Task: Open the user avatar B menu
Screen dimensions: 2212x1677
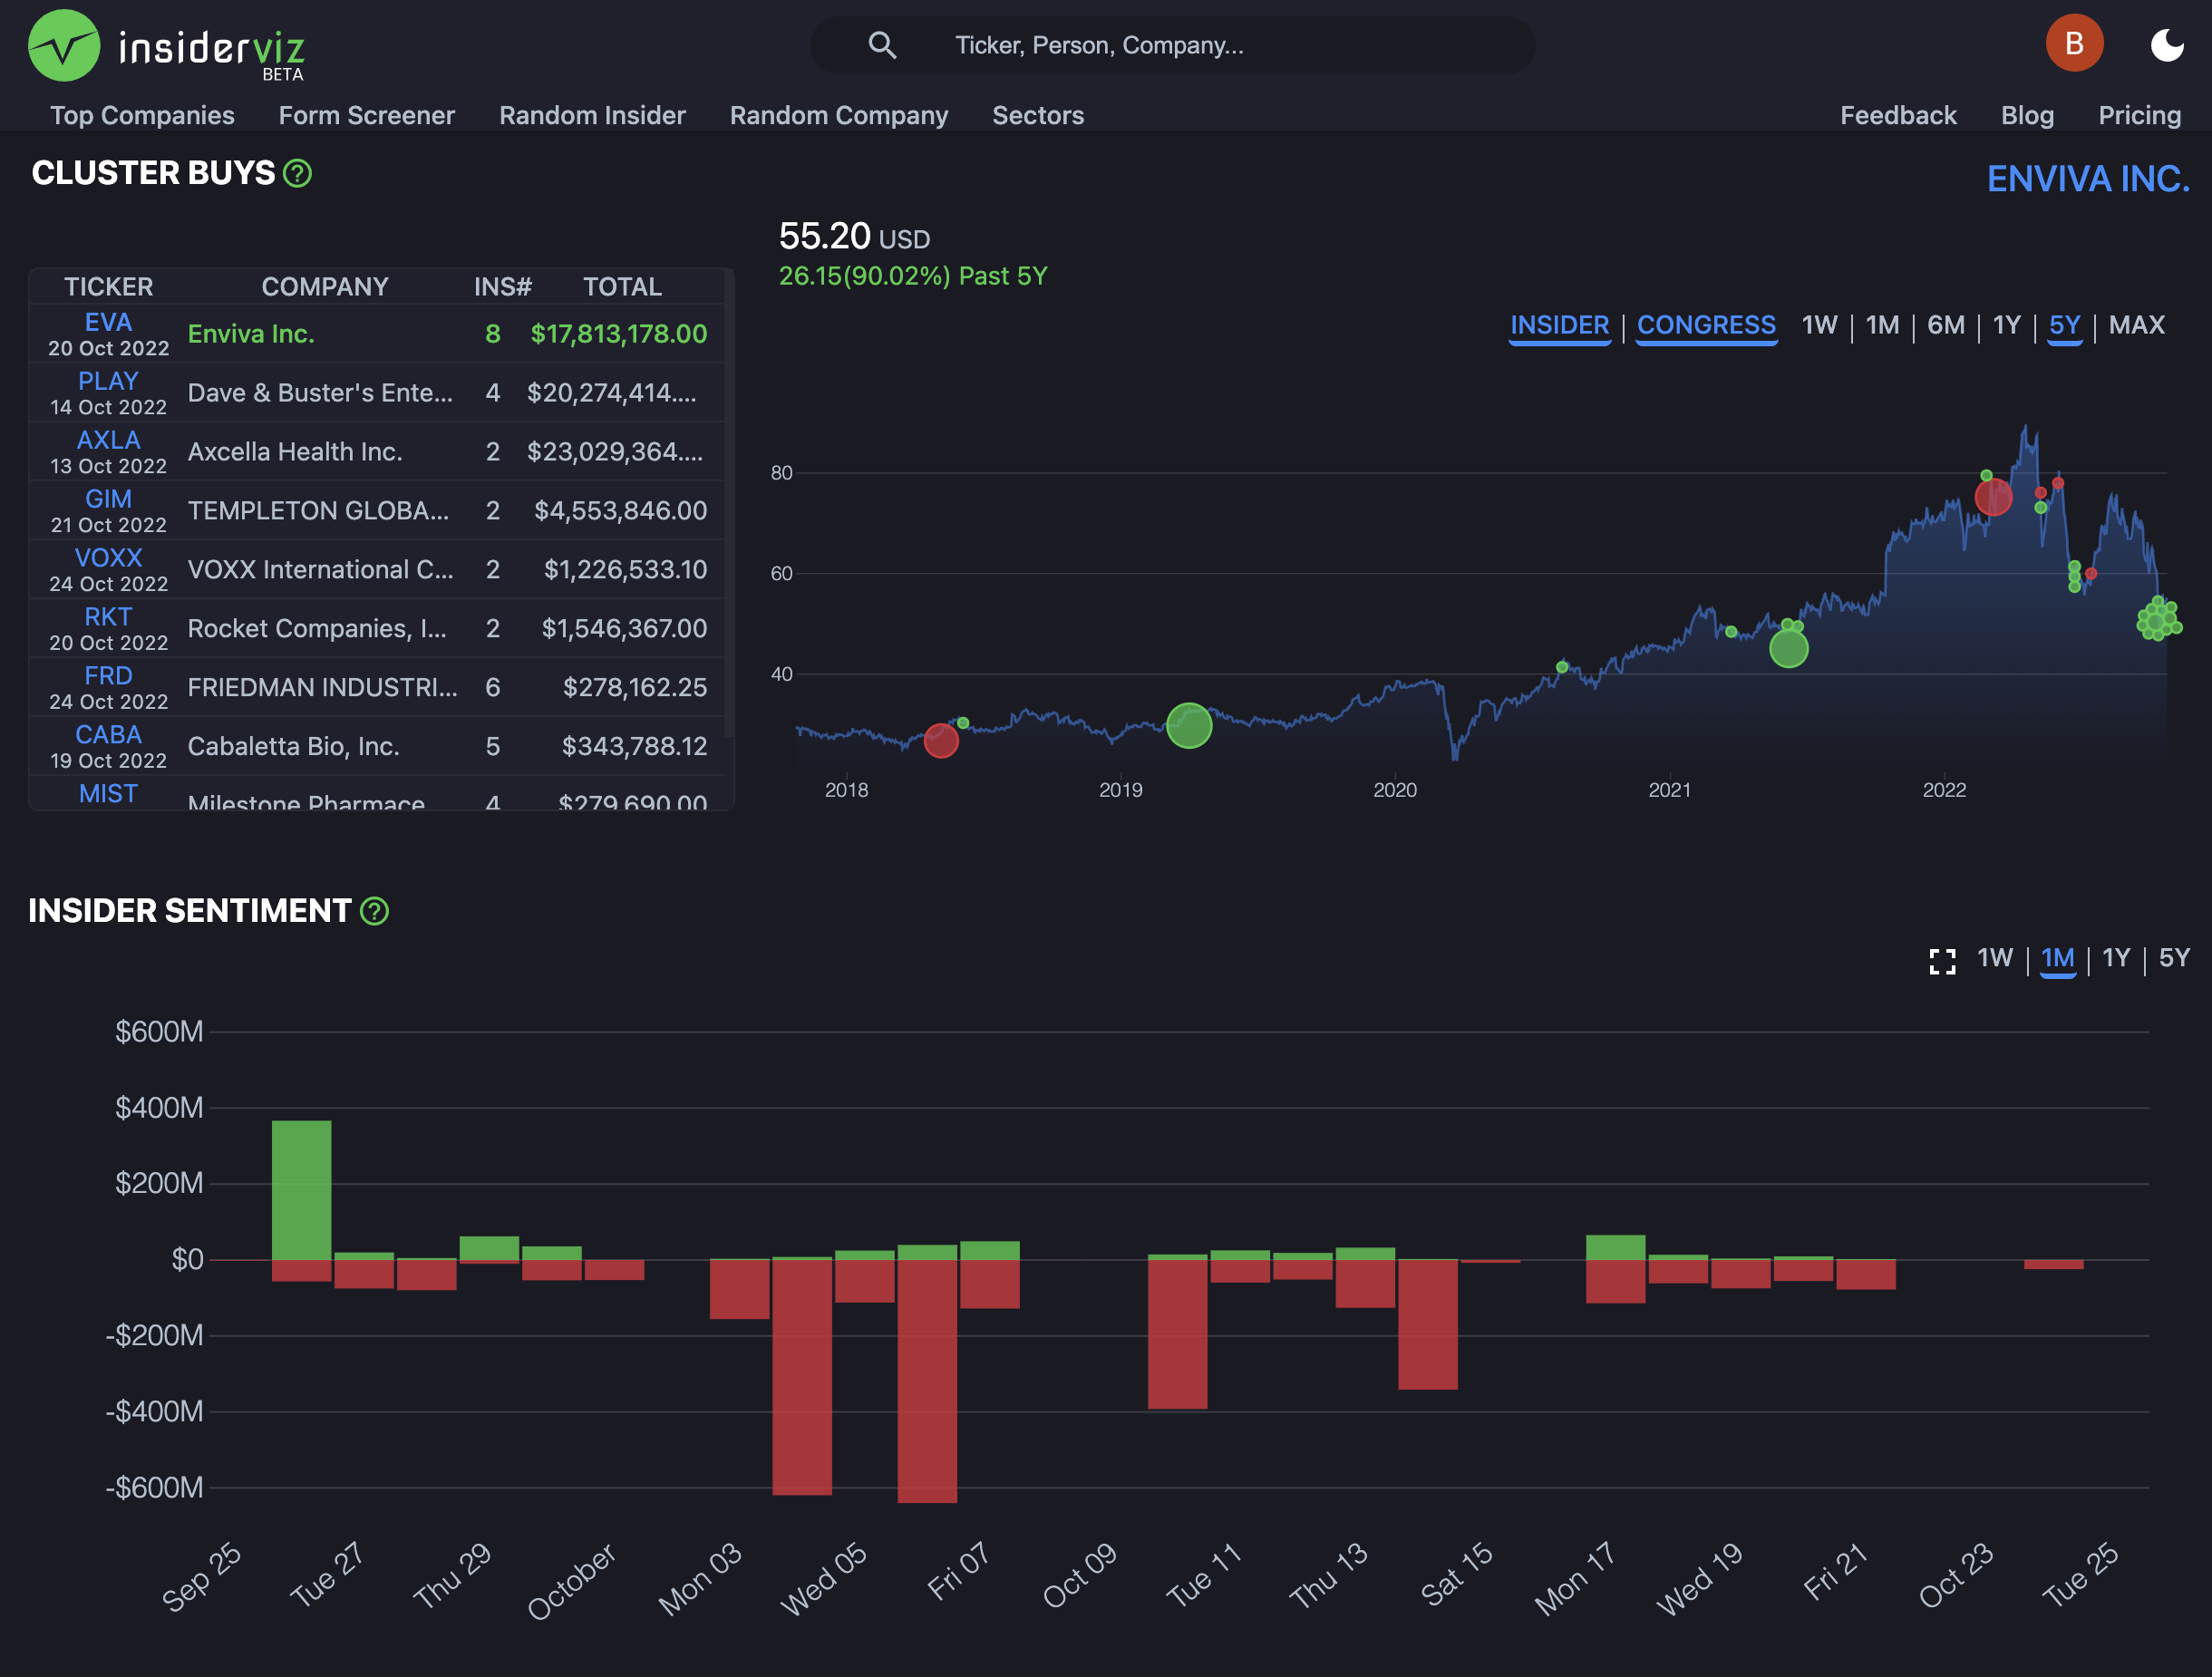Action: tap(2074, 43)
